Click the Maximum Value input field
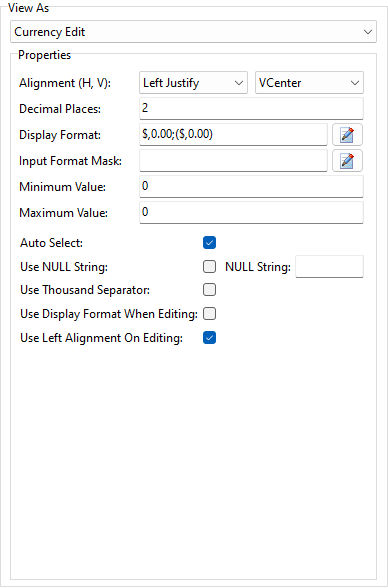The image size is (388, 588). pos(251,212)
